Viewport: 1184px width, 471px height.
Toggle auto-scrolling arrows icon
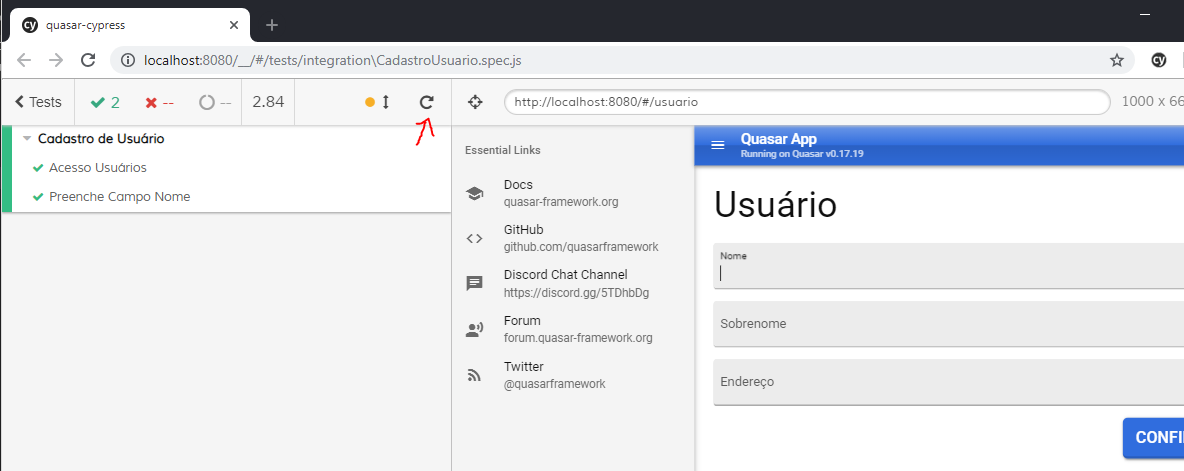386,102
